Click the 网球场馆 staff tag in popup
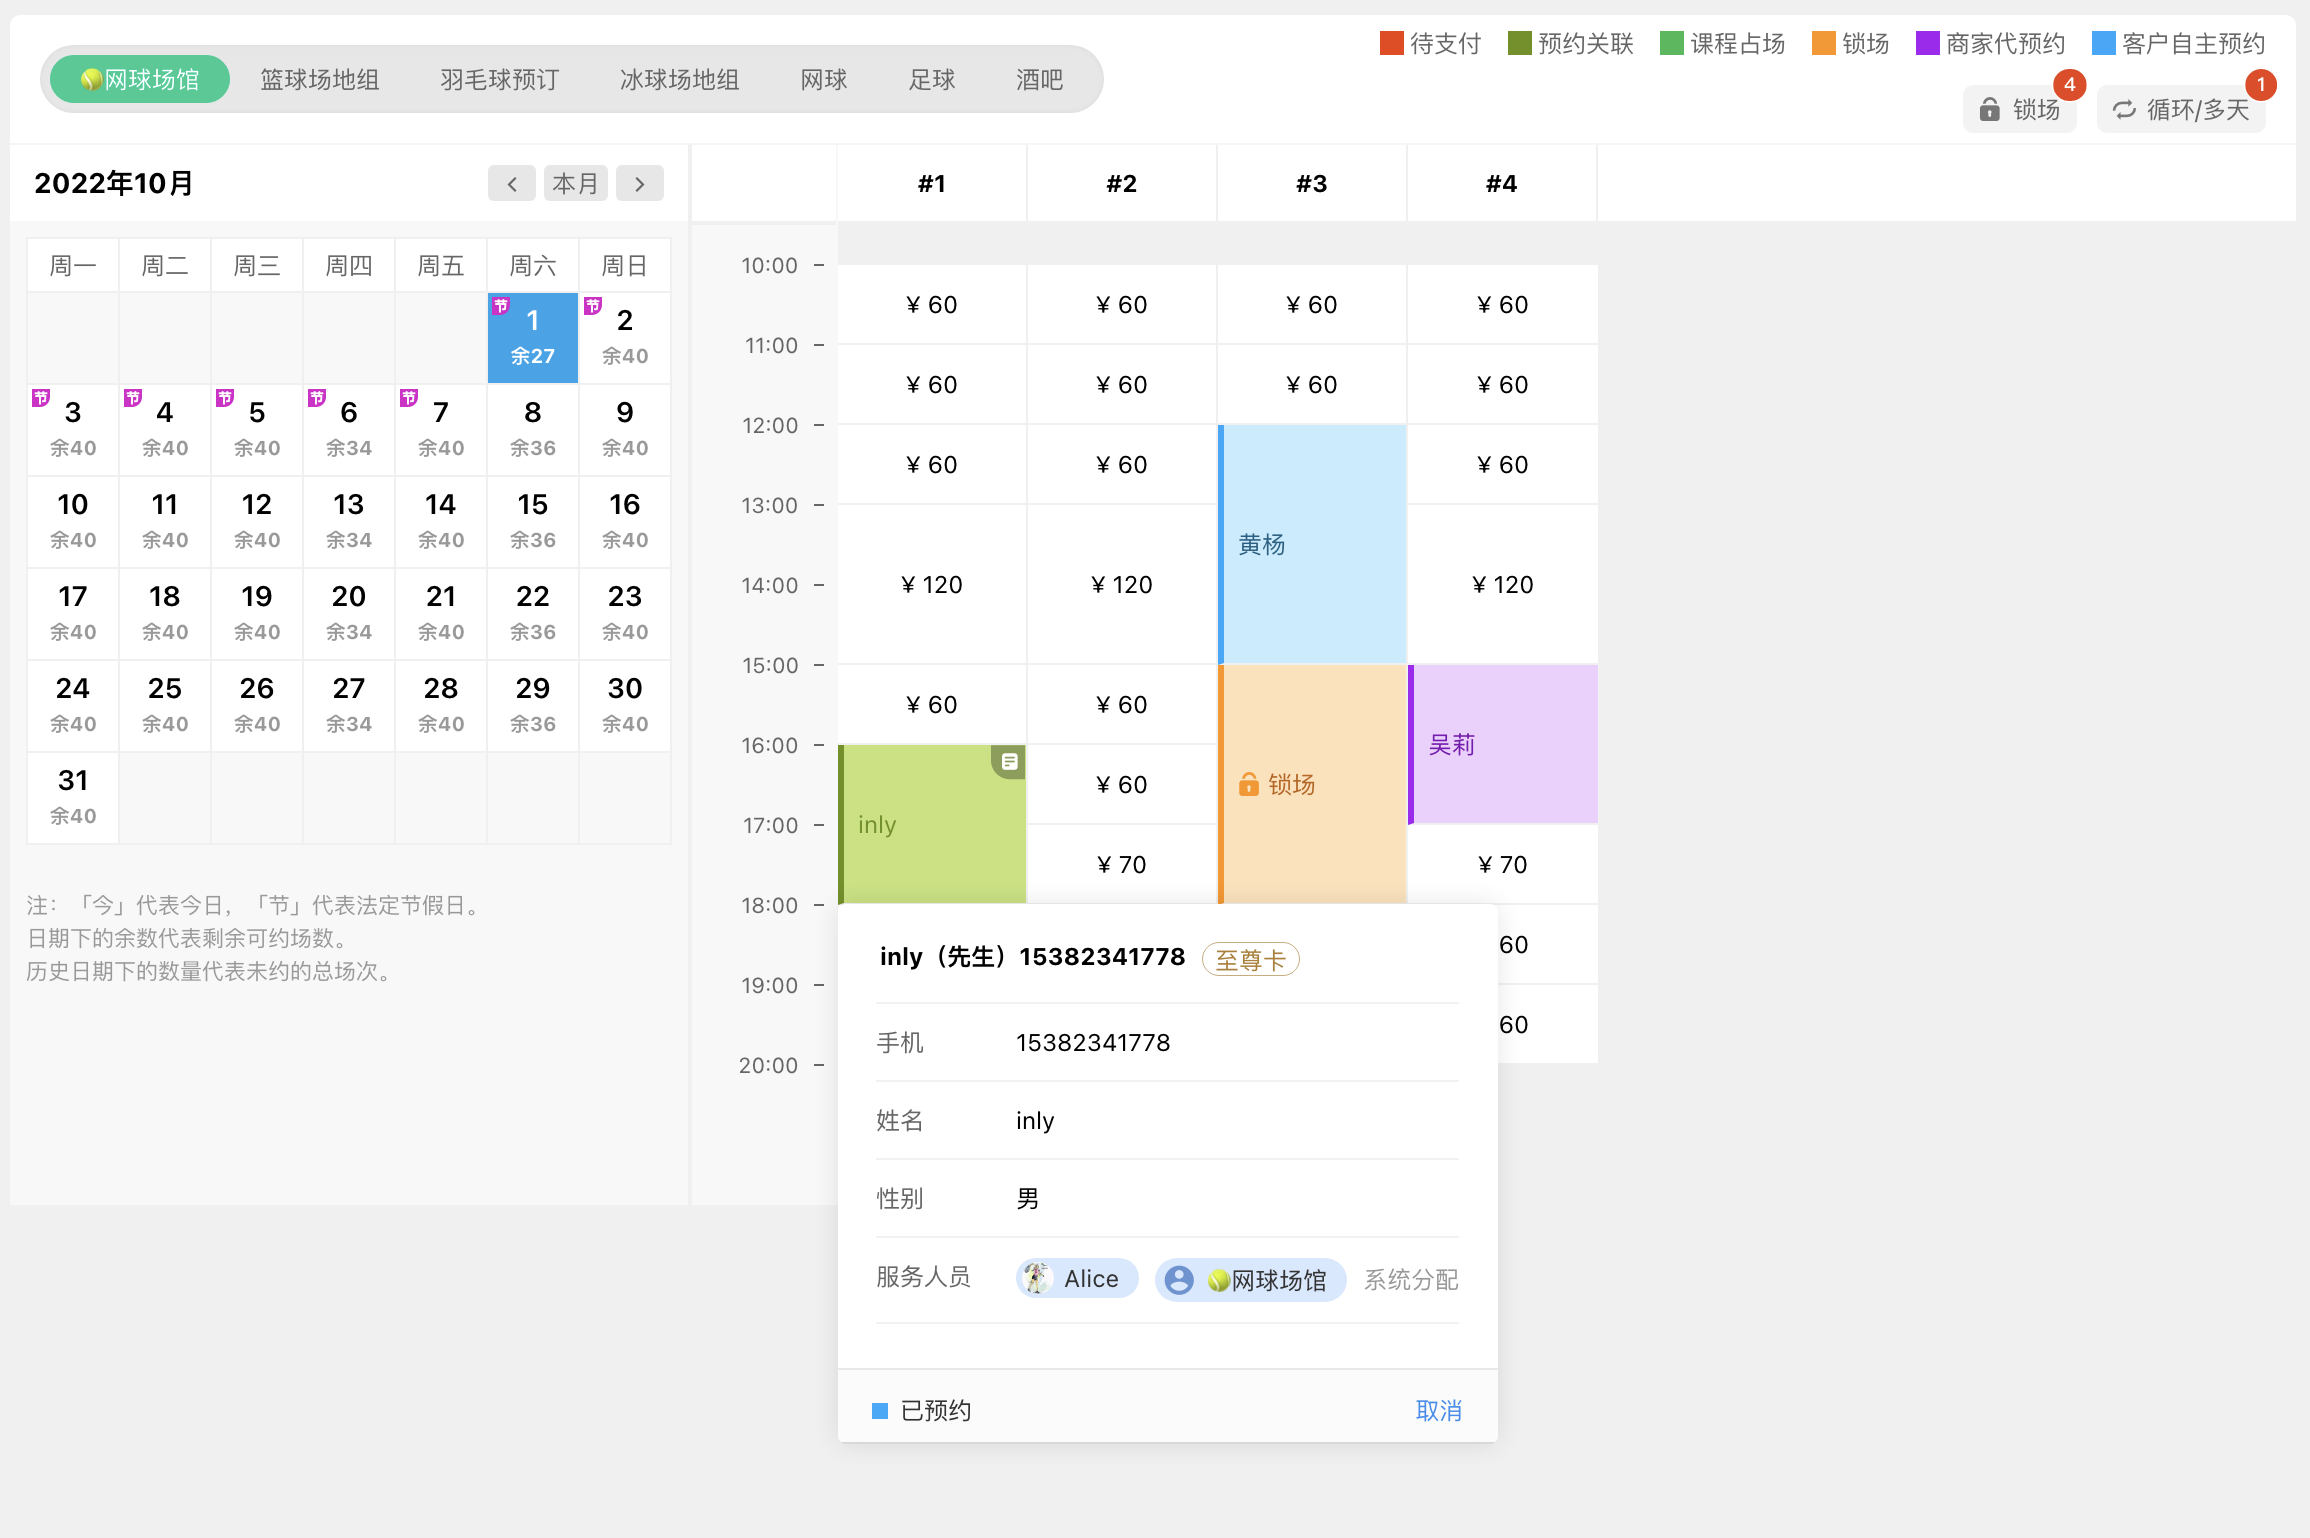The width and height of the screenshot is (2310, 1538). tap(1251, 1280)
